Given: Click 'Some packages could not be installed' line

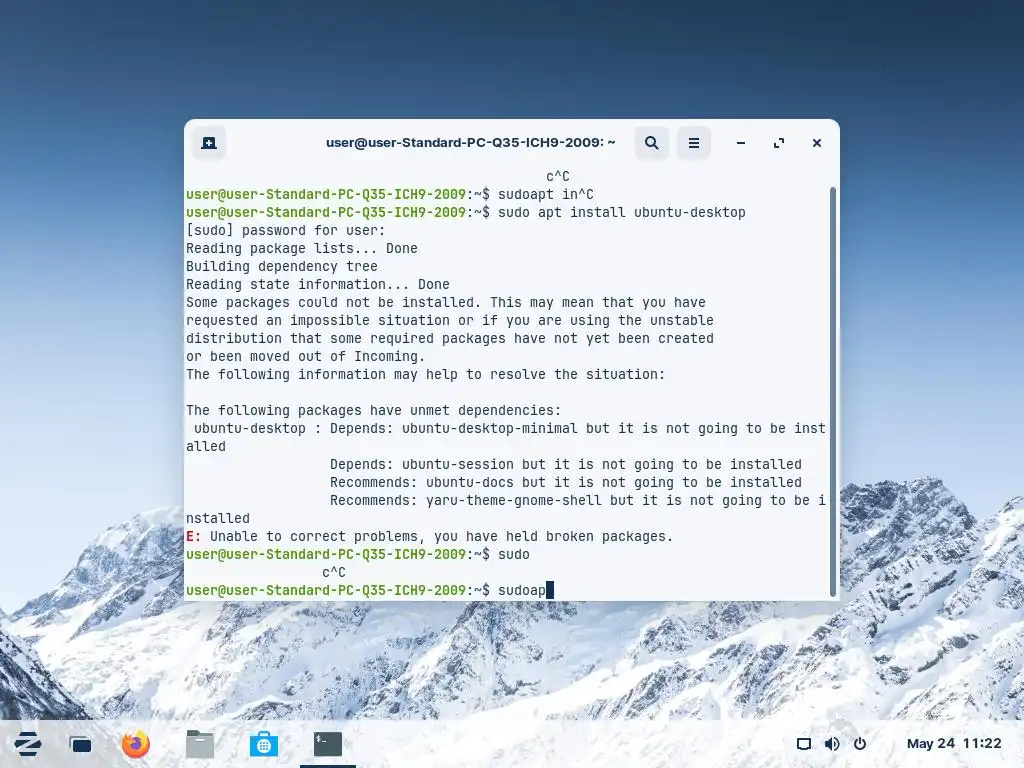Looking at the screenshot, I should pos(445,302).
